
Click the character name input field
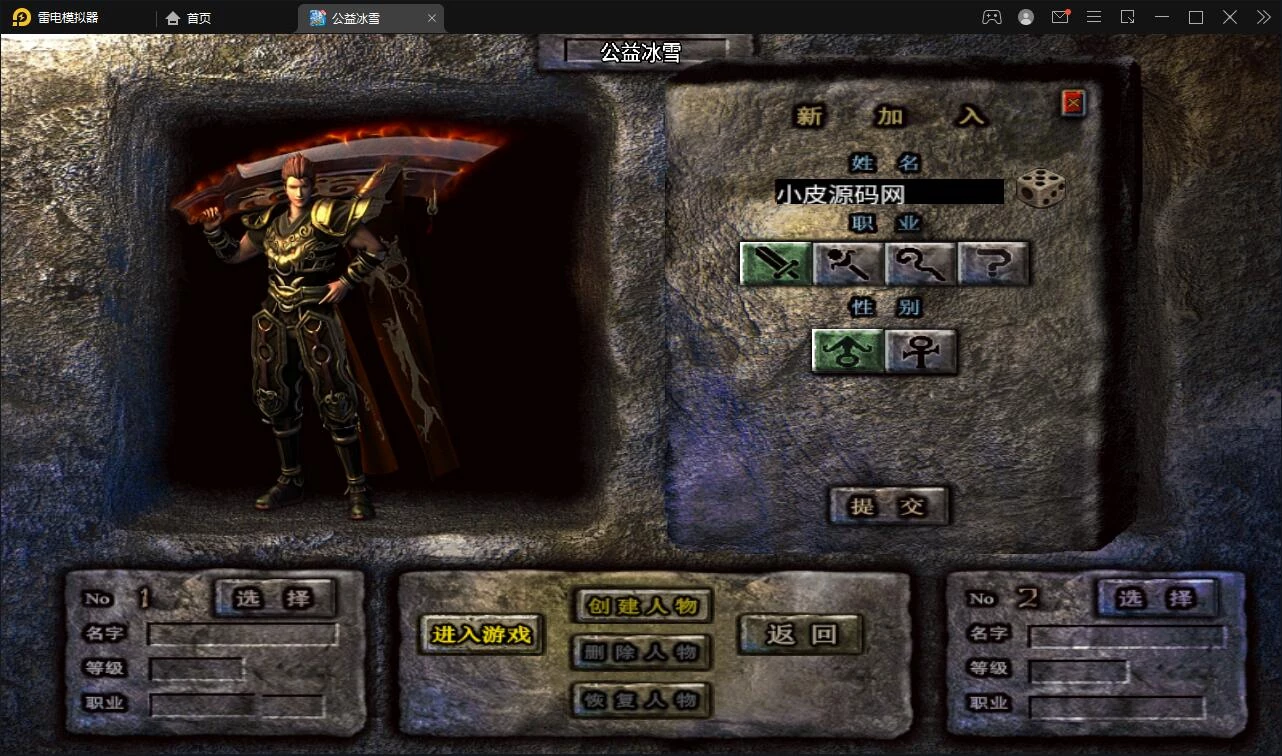888,192
